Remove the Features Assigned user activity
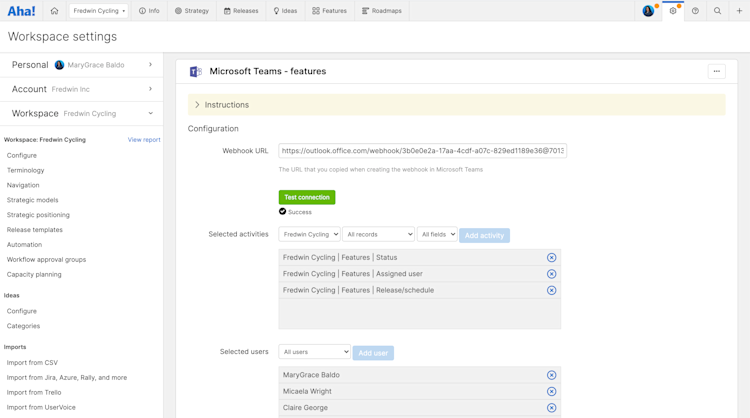The width and height of the screenshot is (750, 418). pyautogui.click(x=551, y=274)
